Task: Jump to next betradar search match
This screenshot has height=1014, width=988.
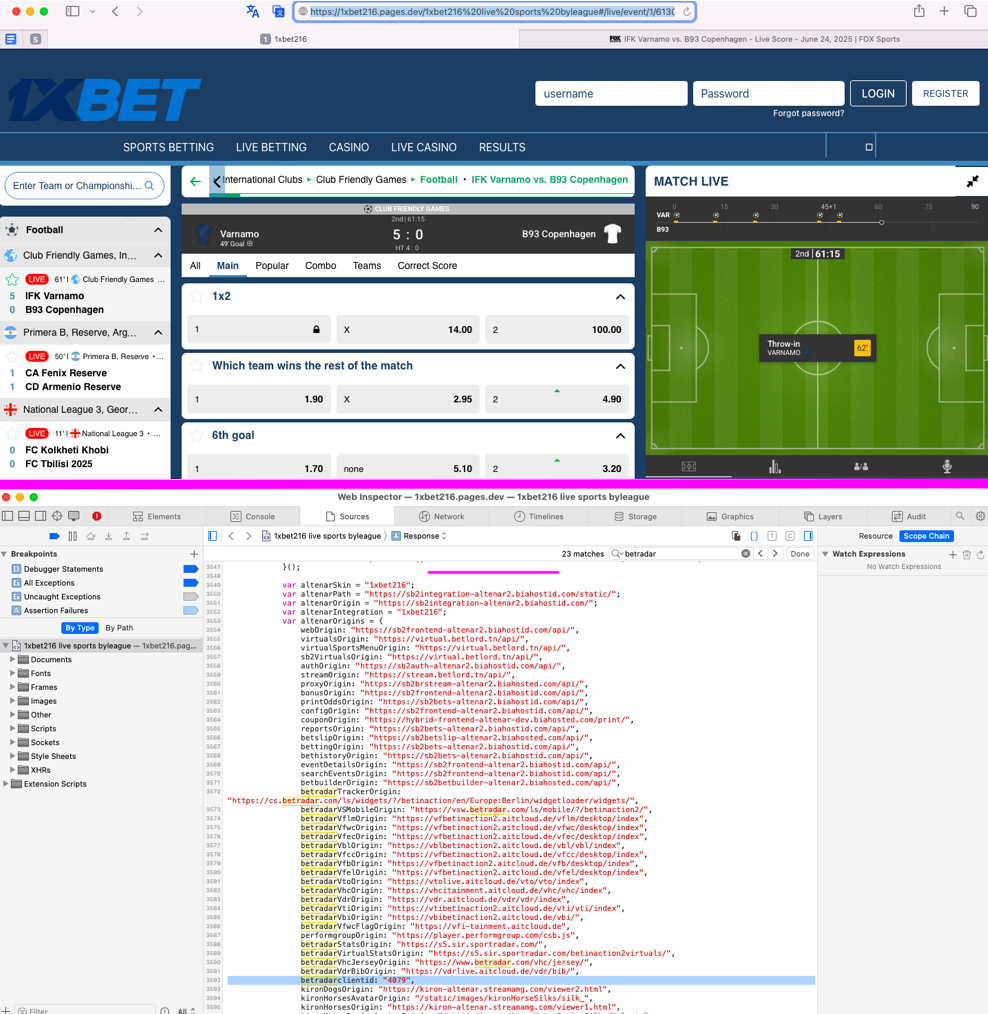Action: (775, 554)
